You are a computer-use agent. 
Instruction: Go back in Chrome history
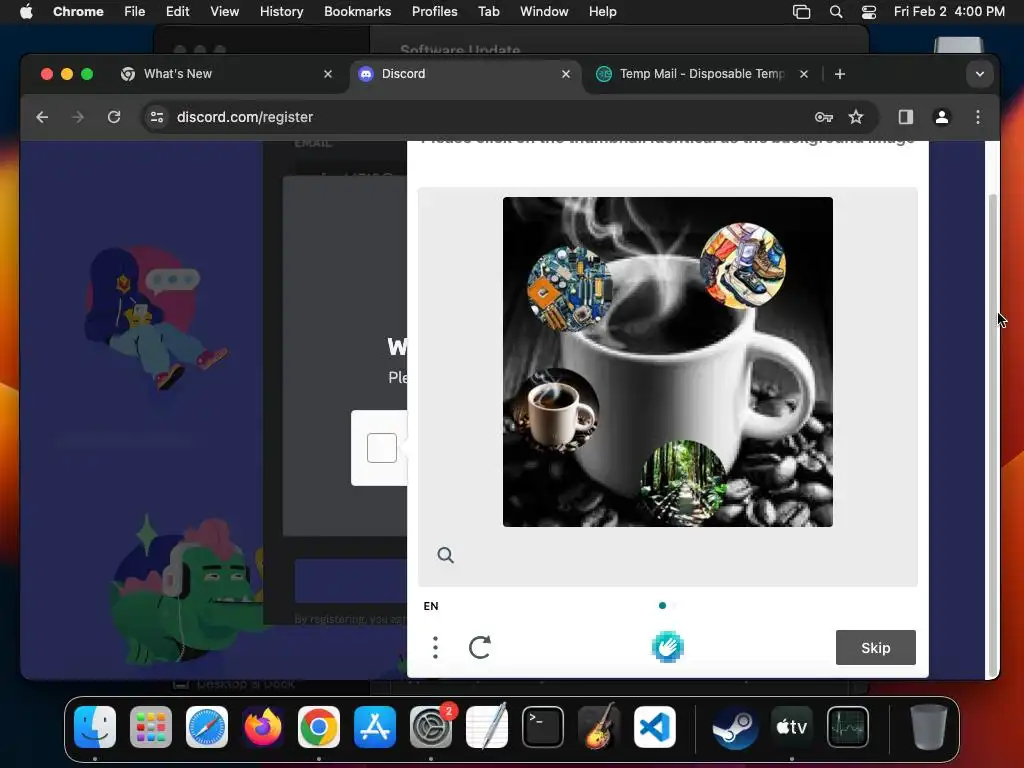42,117
